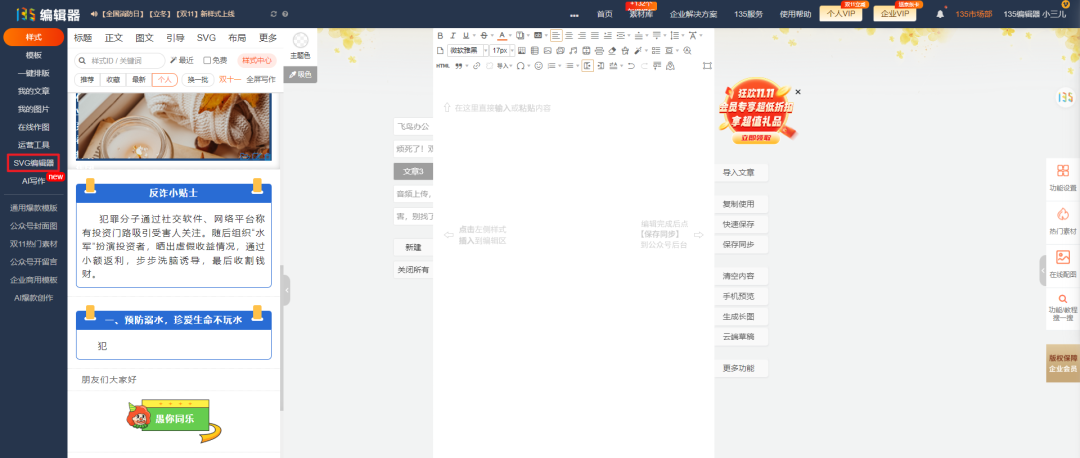Click the new blank document icon

point(440,50)
